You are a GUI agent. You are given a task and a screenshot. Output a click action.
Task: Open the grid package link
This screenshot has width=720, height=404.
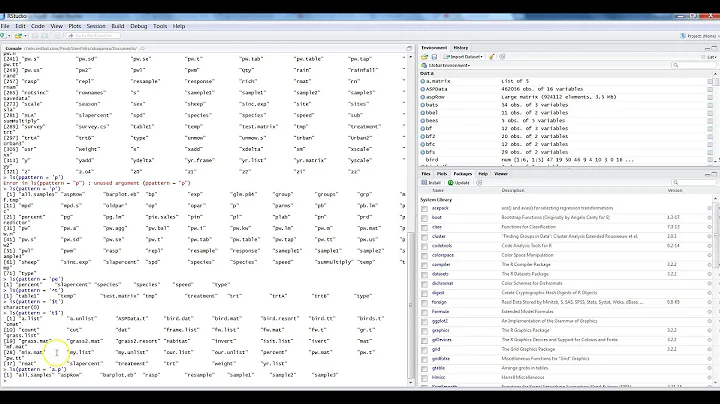[436, 349]
